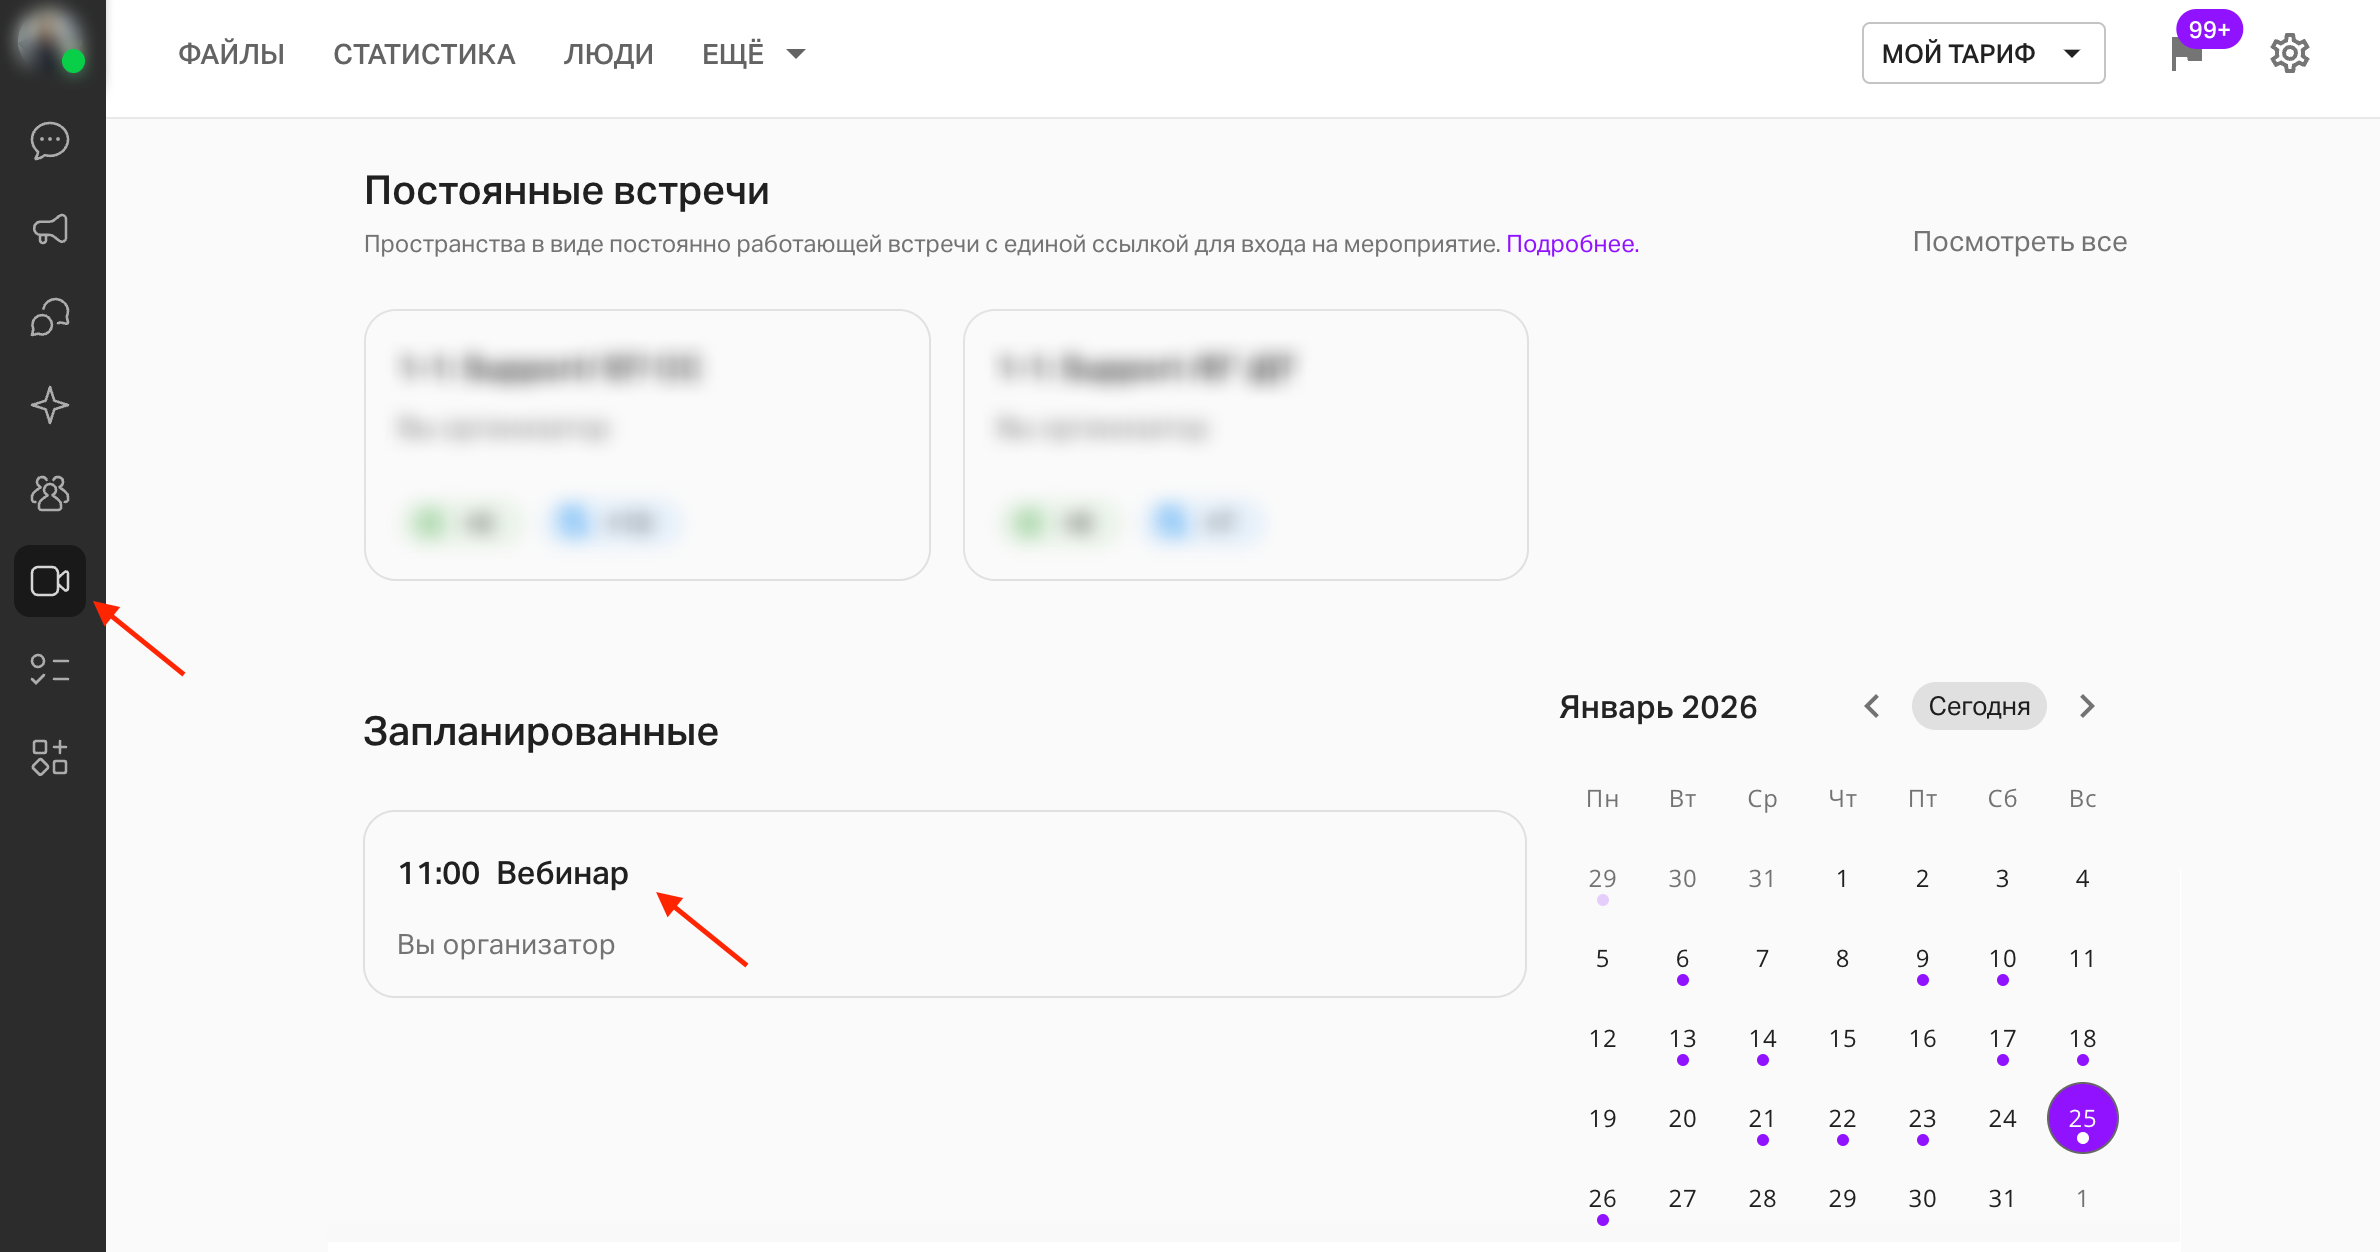This screenshot has width=2380, height=1252.
Task: Select the video meetings camera icon
Action: click(x=50, y=581)
